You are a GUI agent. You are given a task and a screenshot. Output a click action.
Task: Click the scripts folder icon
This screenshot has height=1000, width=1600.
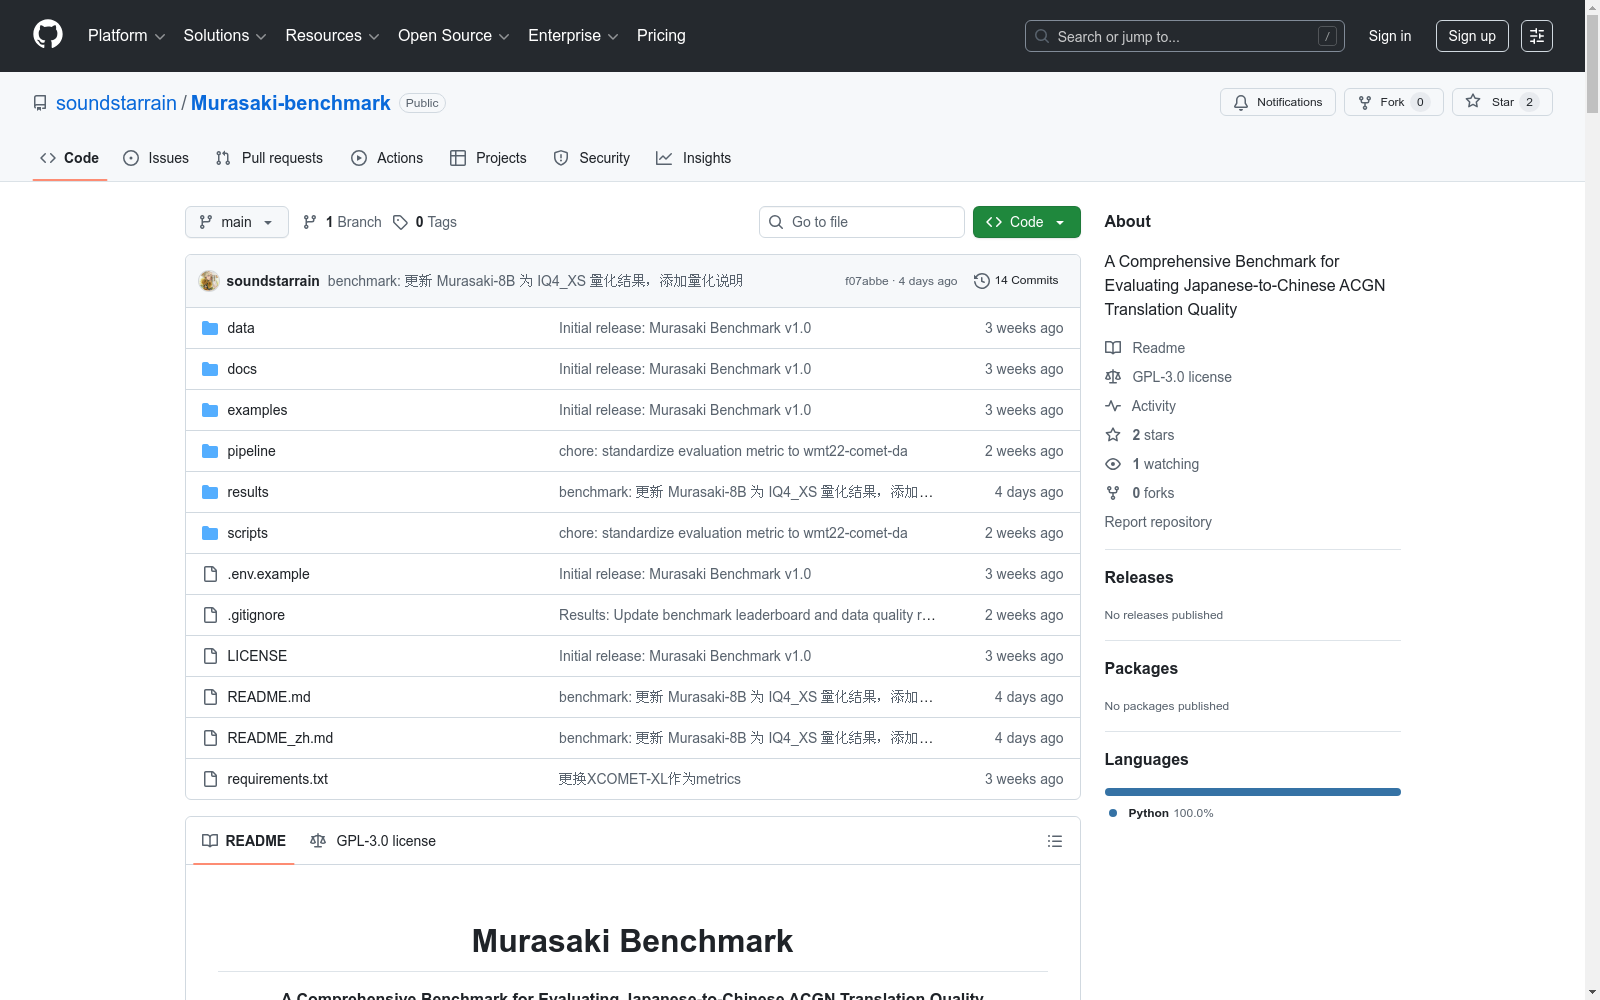[210, 533]
